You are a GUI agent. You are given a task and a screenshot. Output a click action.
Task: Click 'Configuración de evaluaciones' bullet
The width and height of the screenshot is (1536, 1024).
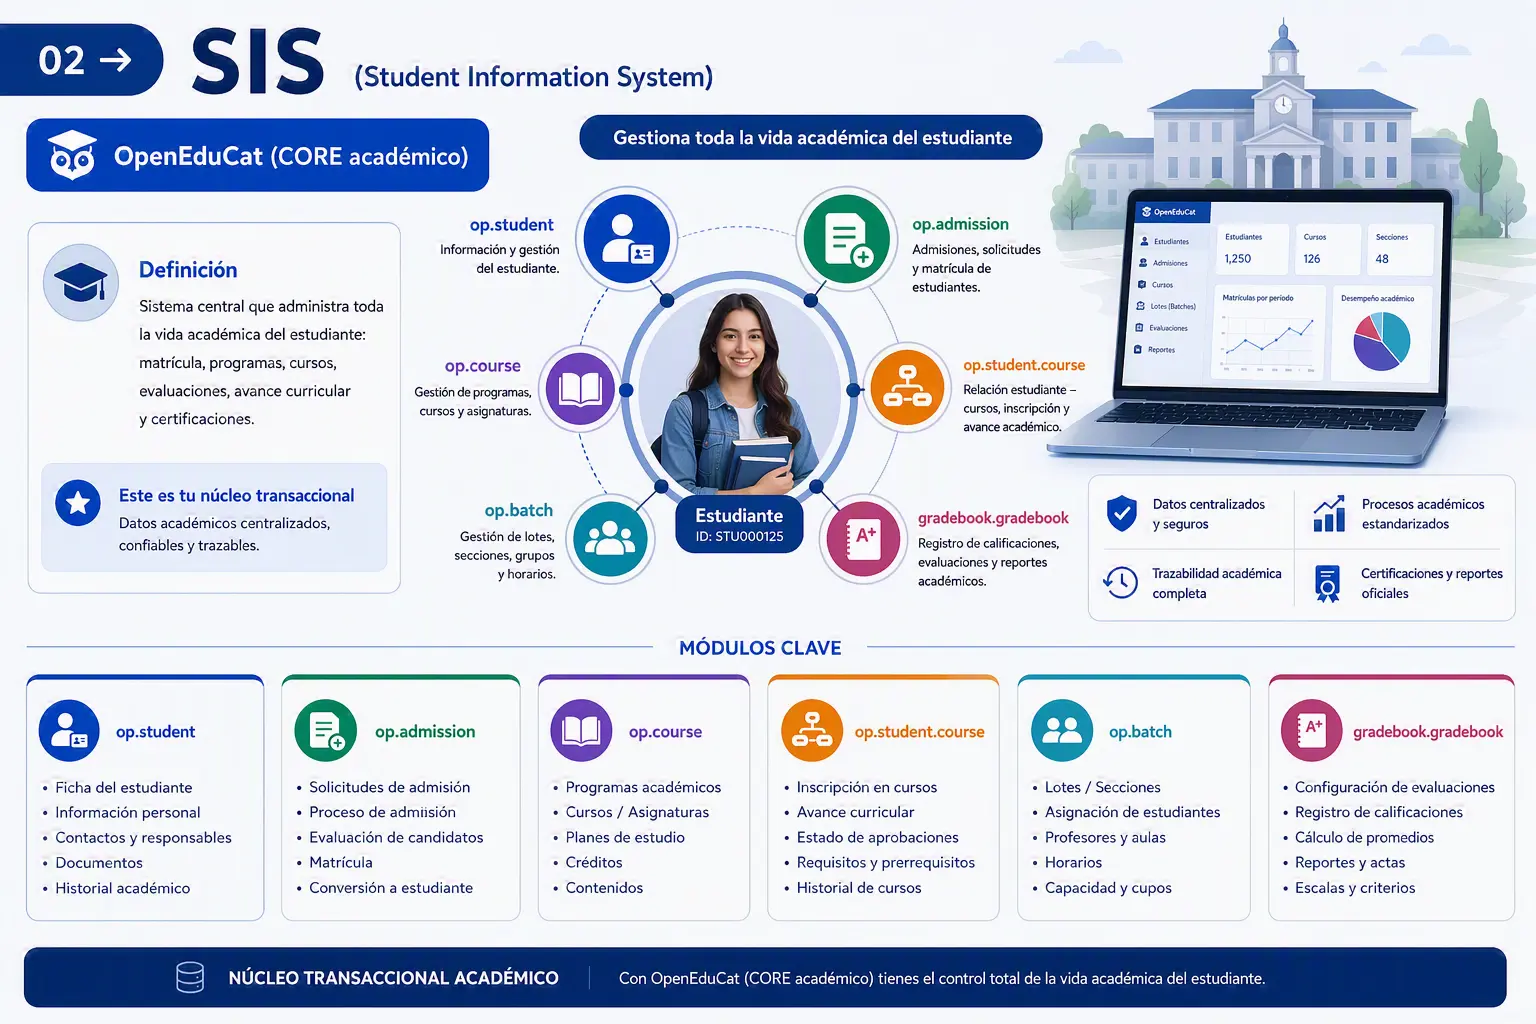pyautogui.click(x=1394, y=788)
